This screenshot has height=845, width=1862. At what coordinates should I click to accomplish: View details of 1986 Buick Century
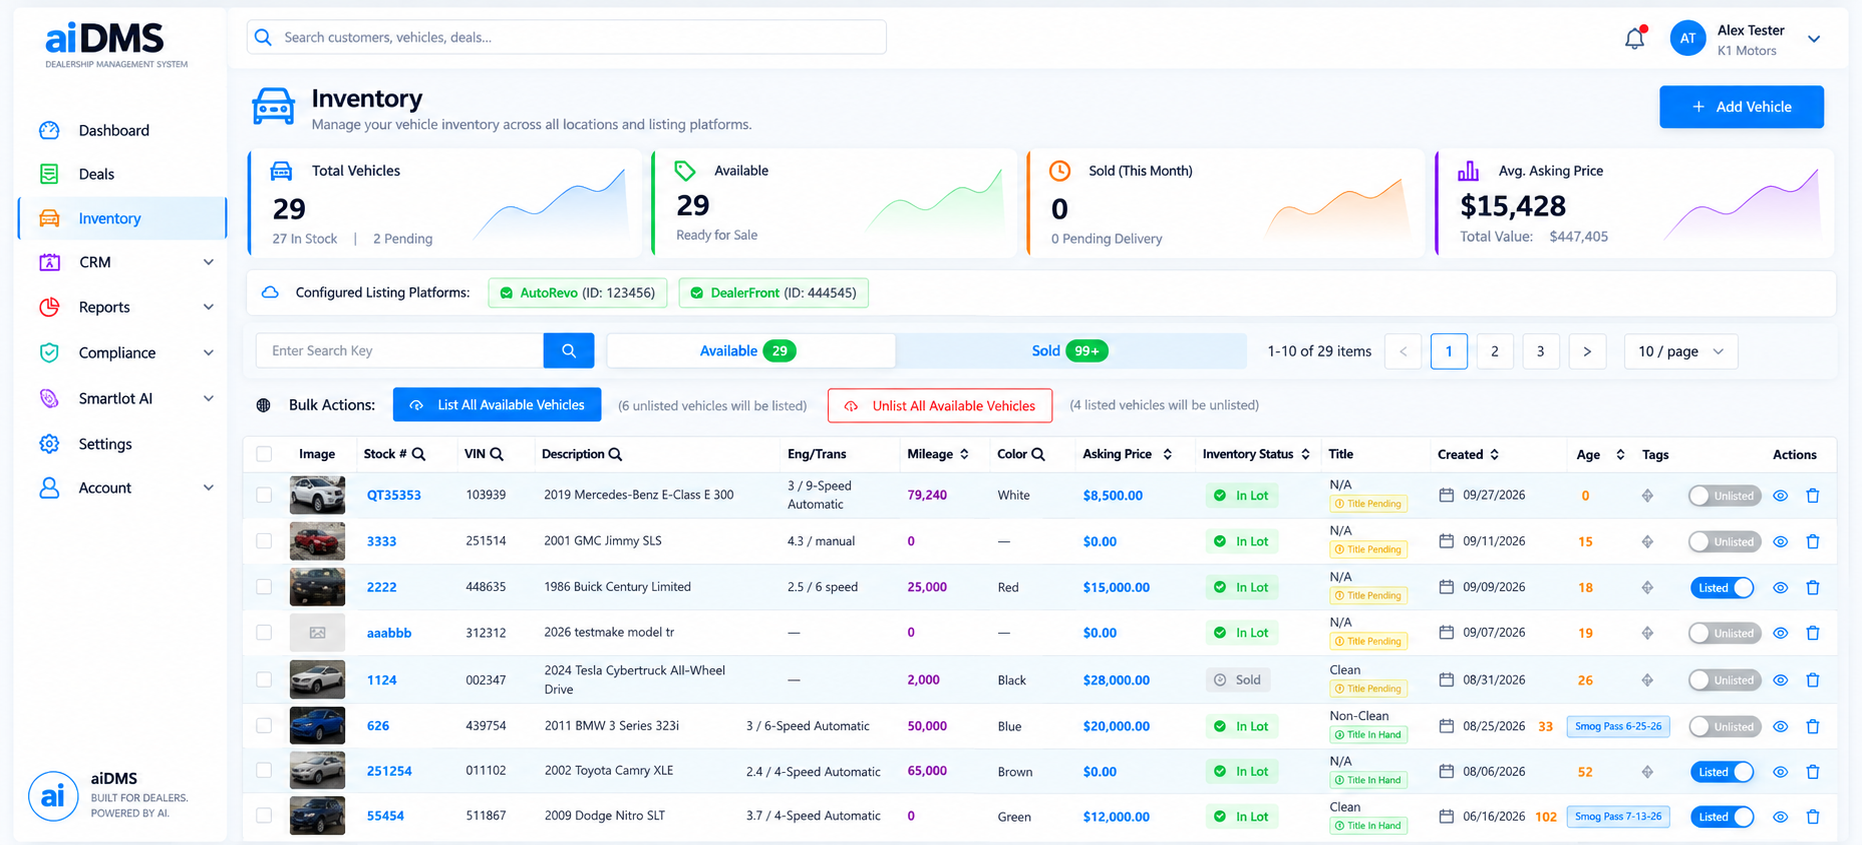click(1780, 587)
